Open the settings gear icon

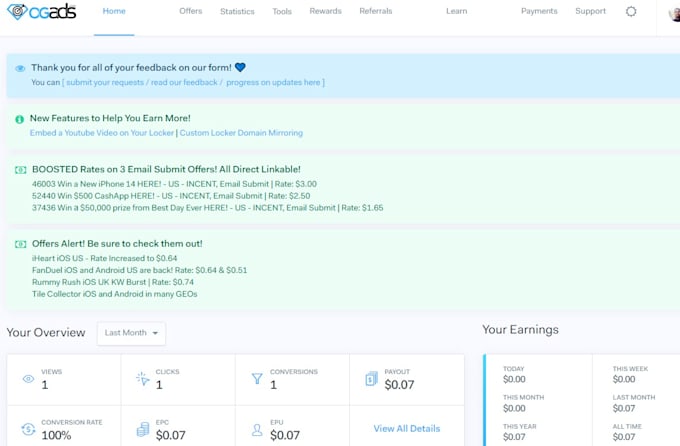click(x=631, y=12)
